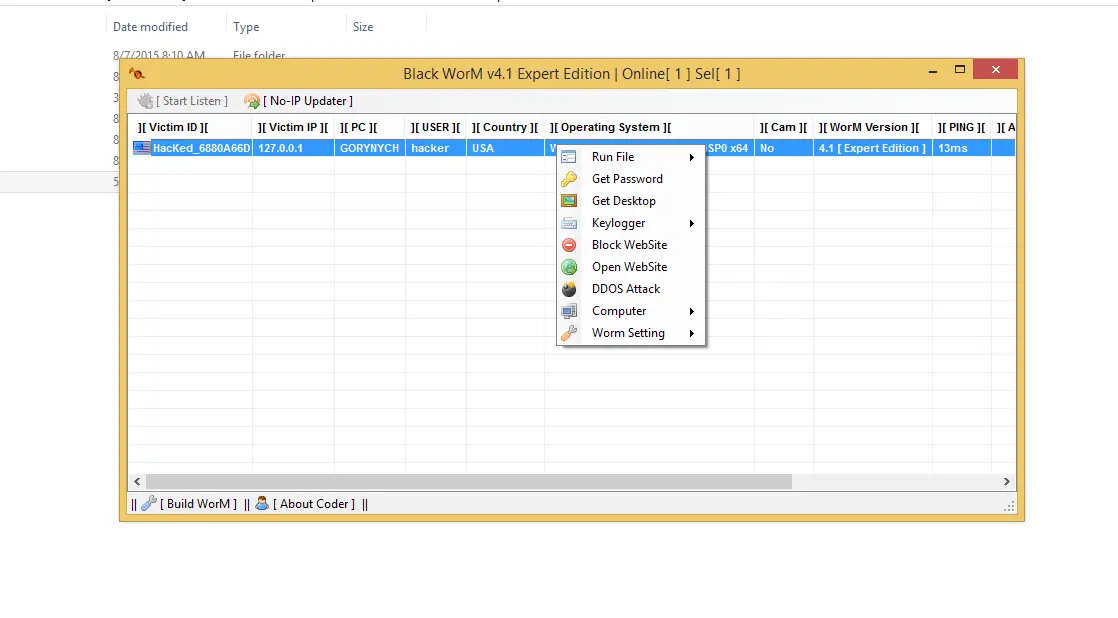Expand the Keylogger submenu arrow
The width and height of the screenshot is (1118, 618).
tap(694, 222)
